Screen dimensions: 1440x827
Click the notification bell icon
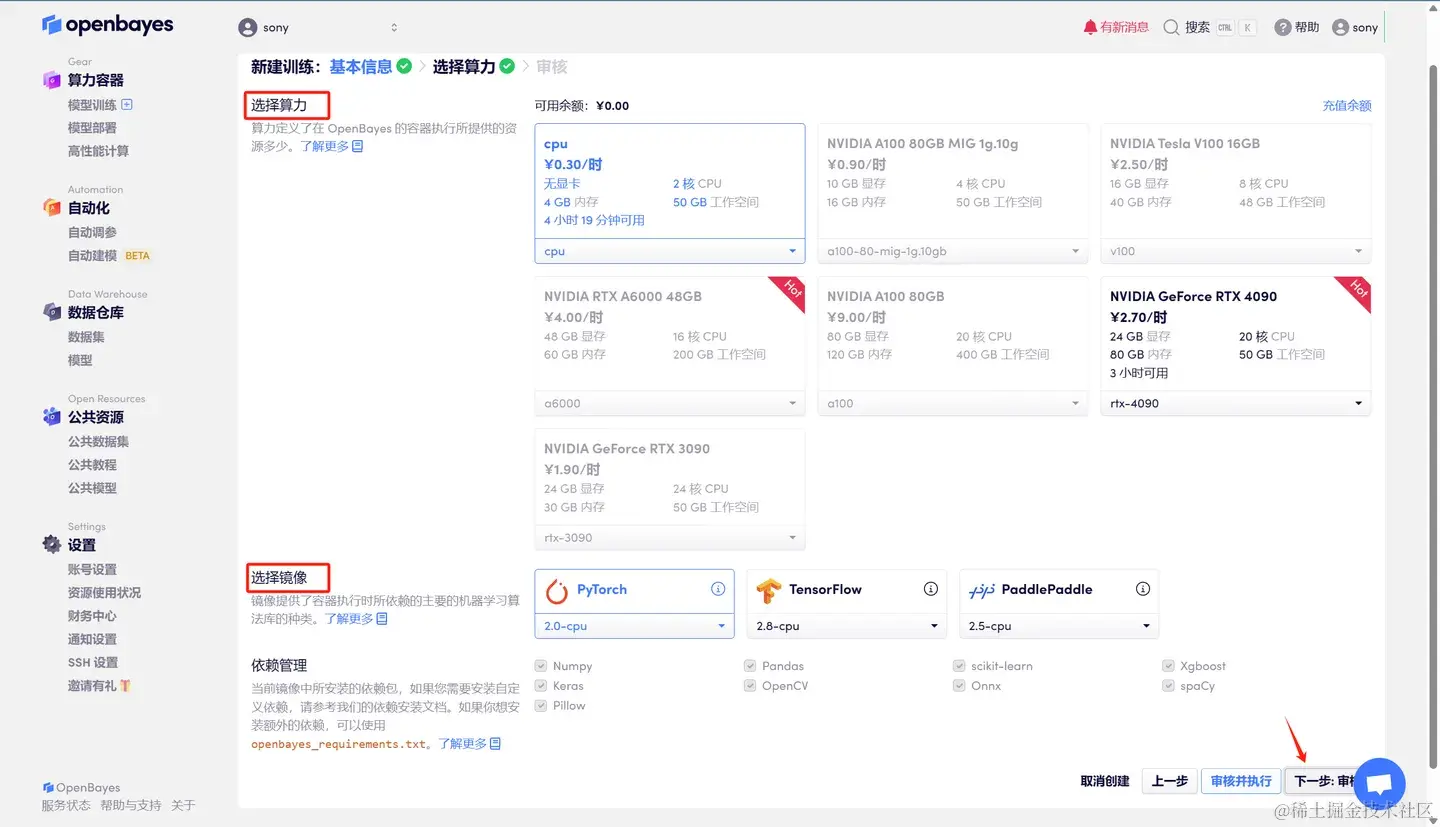click(x=1090, y=27)
